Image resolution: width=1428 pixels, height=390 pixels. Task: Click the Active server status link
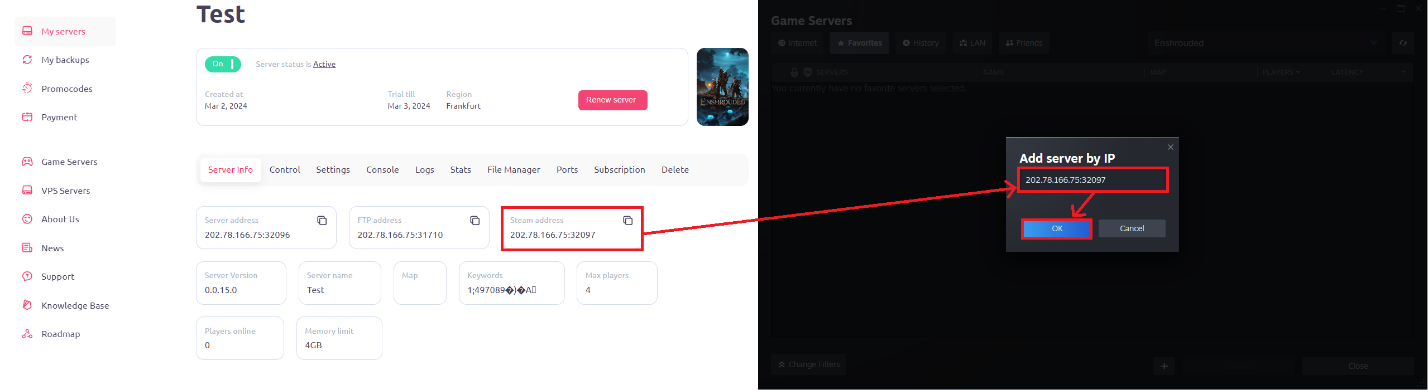point(324,64)
